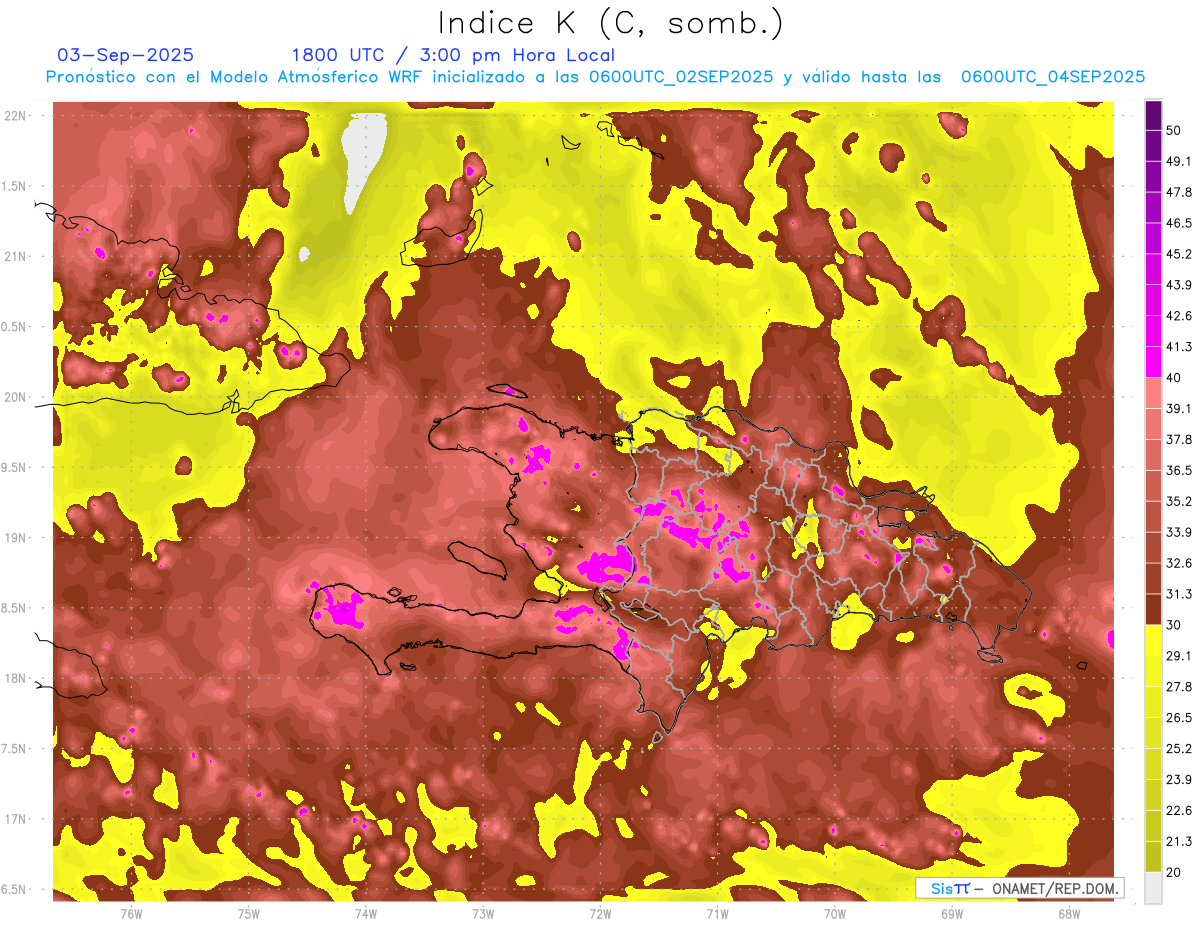Viewport: 1200px width, 927px height.
Task: Click the map title 'Indice K (C, somb.)'
Action: (x=610, y=24)
